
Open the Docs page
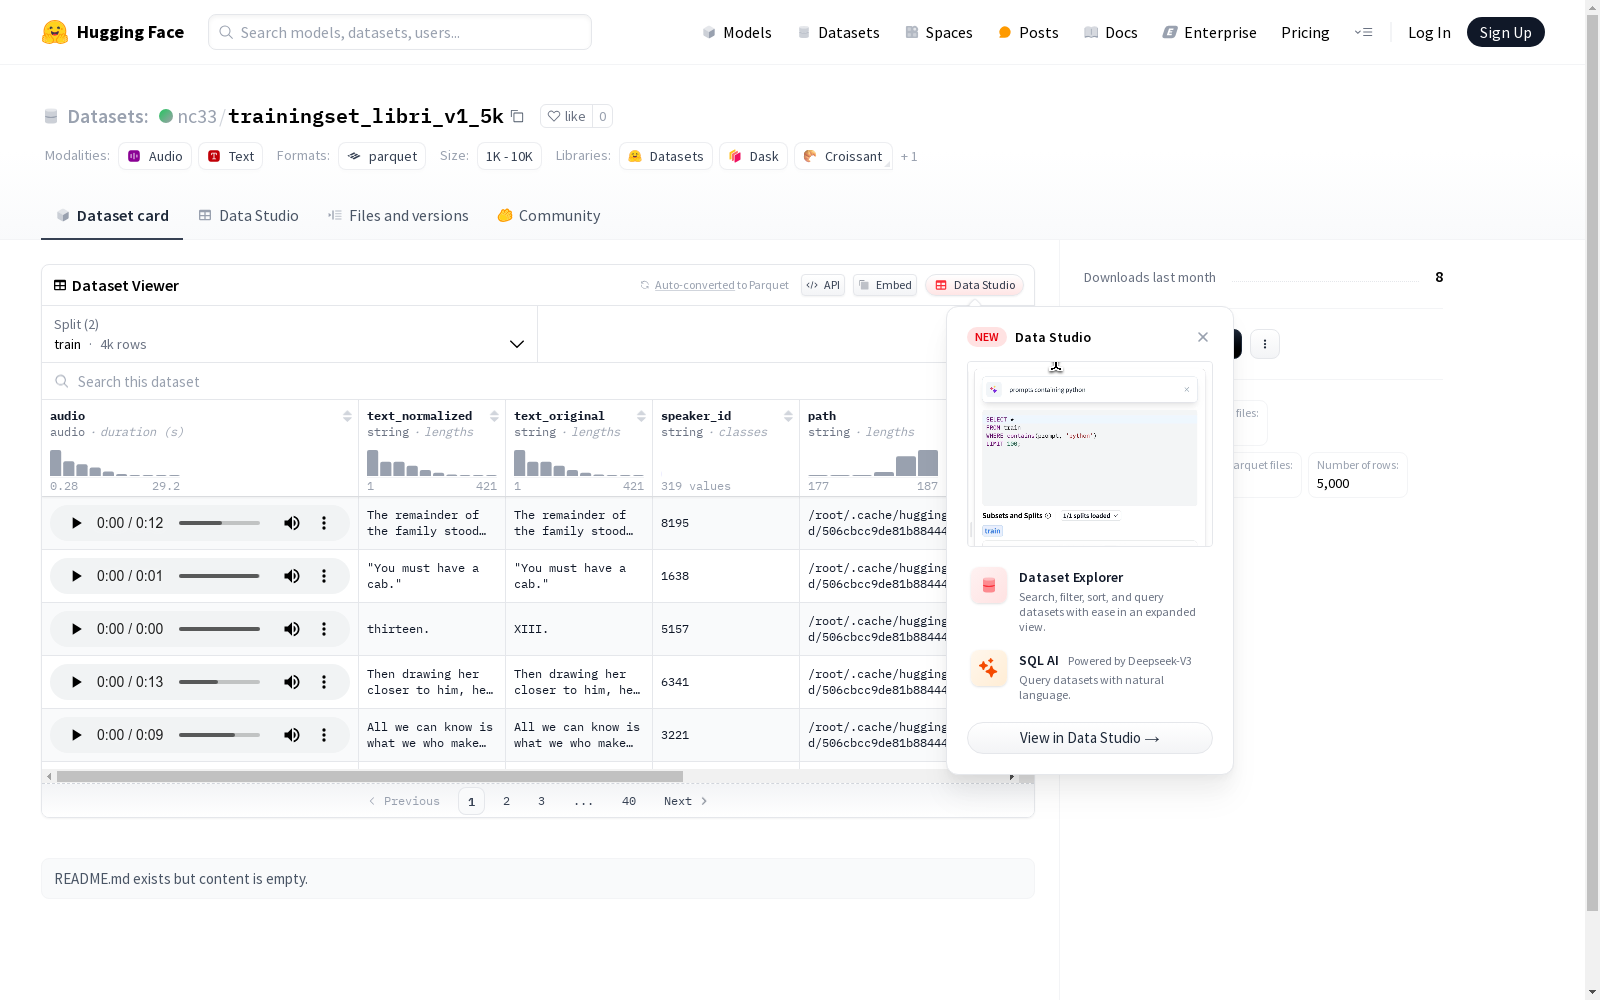point(1111,32)
